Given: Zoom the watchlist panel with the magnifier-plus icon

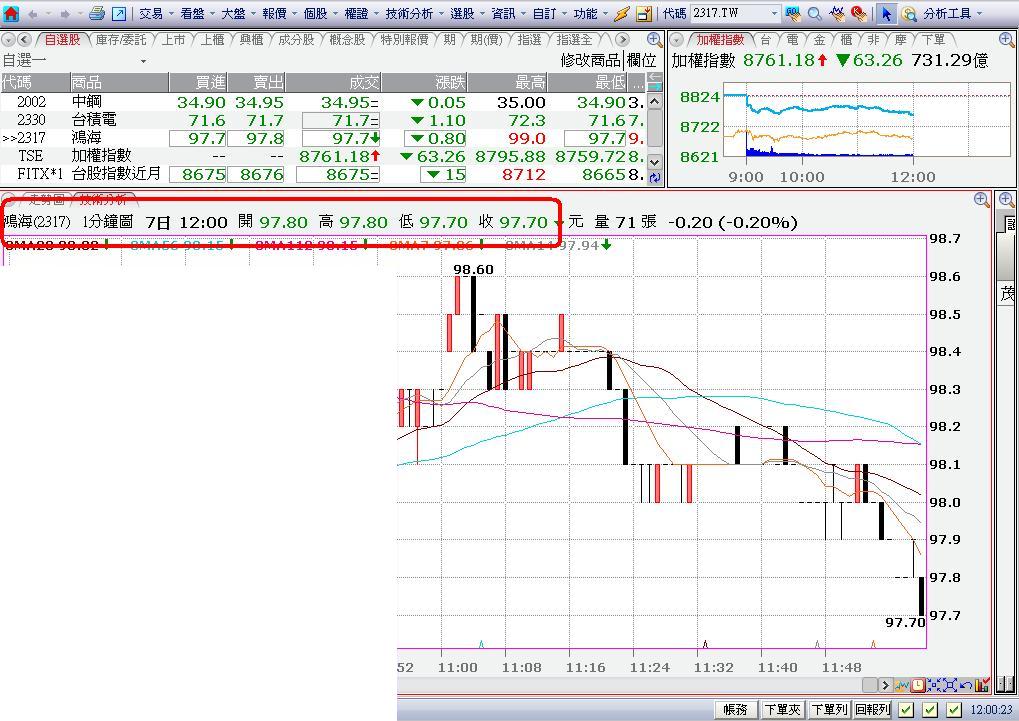Looking at the screenshot, I should (x=654, y=40).
